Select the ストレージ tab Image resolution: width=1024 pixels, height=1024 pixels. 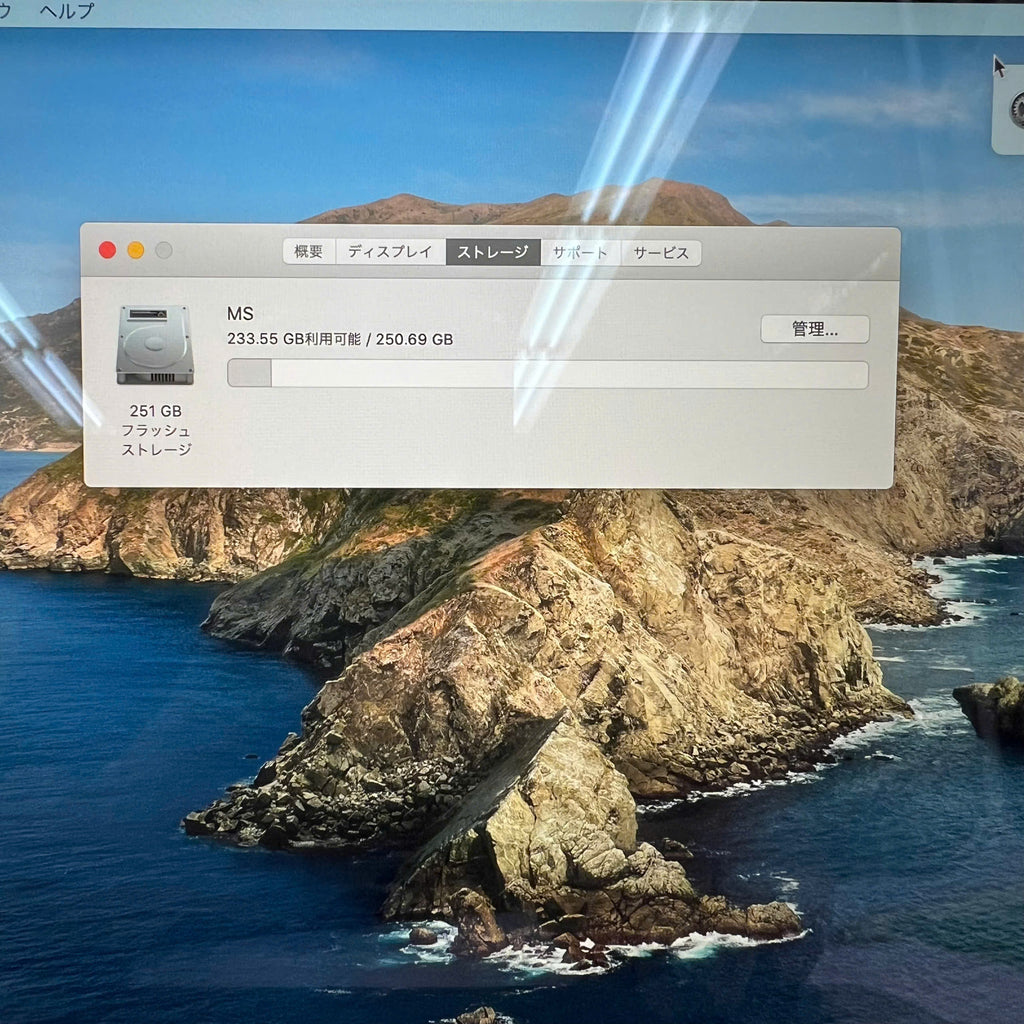coord(493,252)
